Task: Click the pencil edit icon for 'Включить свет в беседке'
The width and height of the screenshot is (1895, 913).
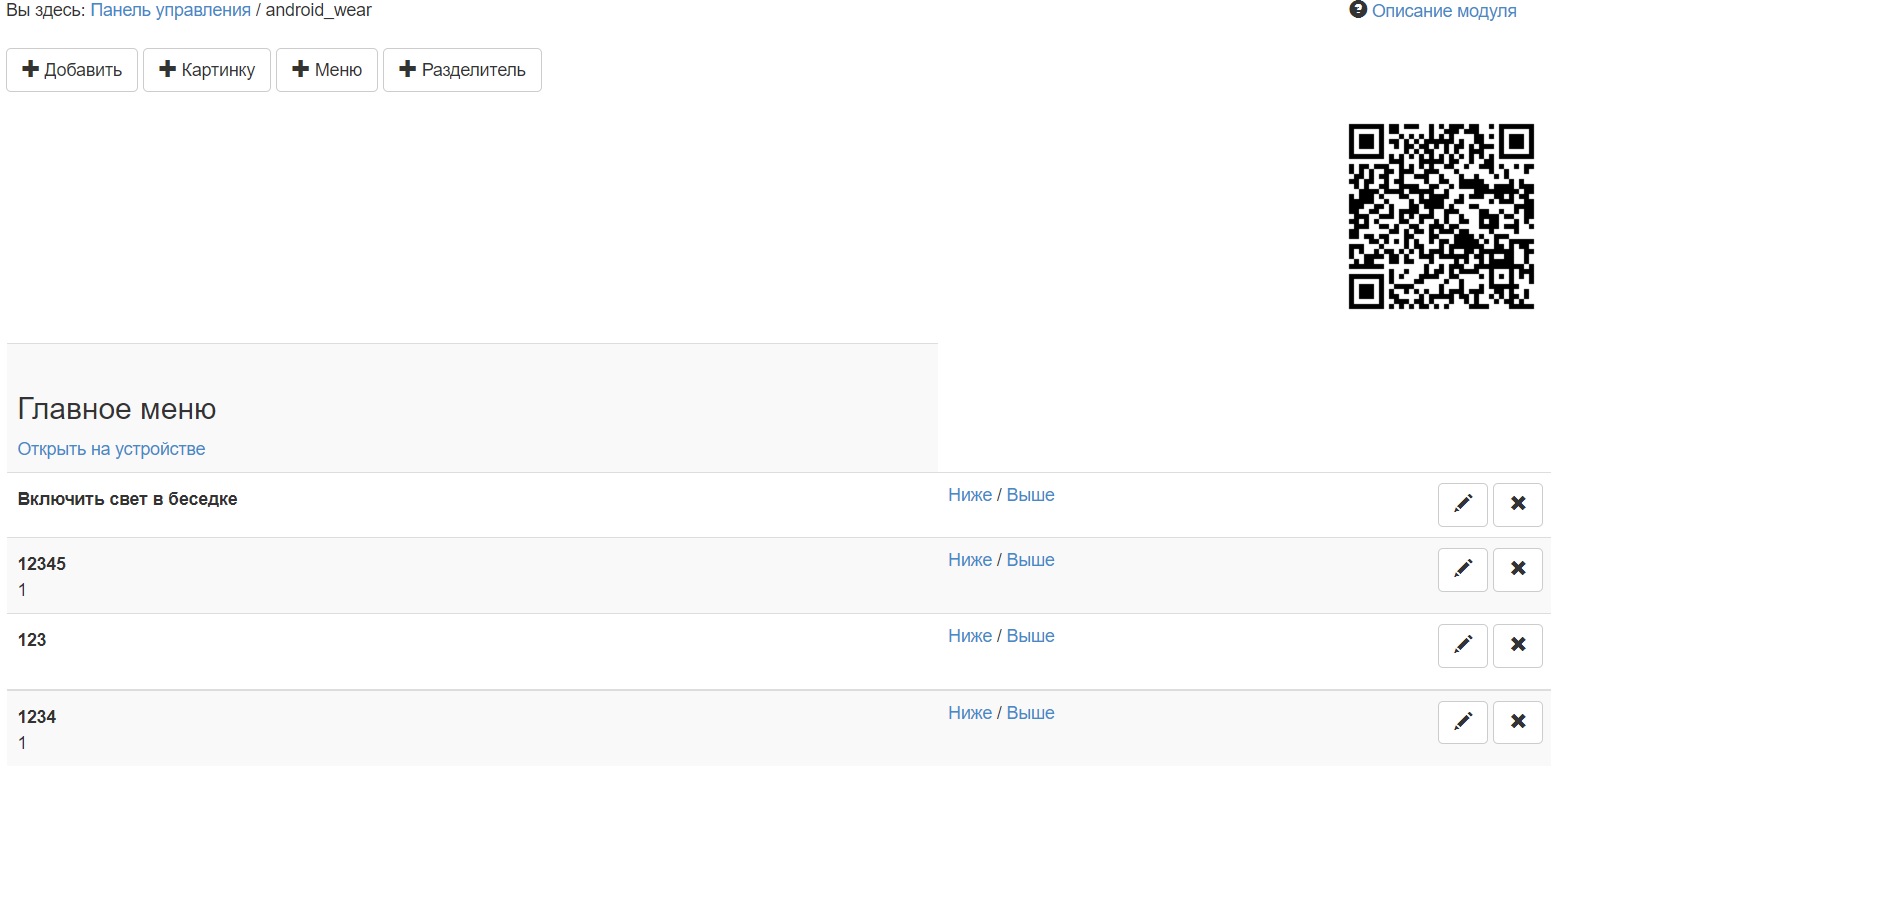Action: pos(1462,504)
